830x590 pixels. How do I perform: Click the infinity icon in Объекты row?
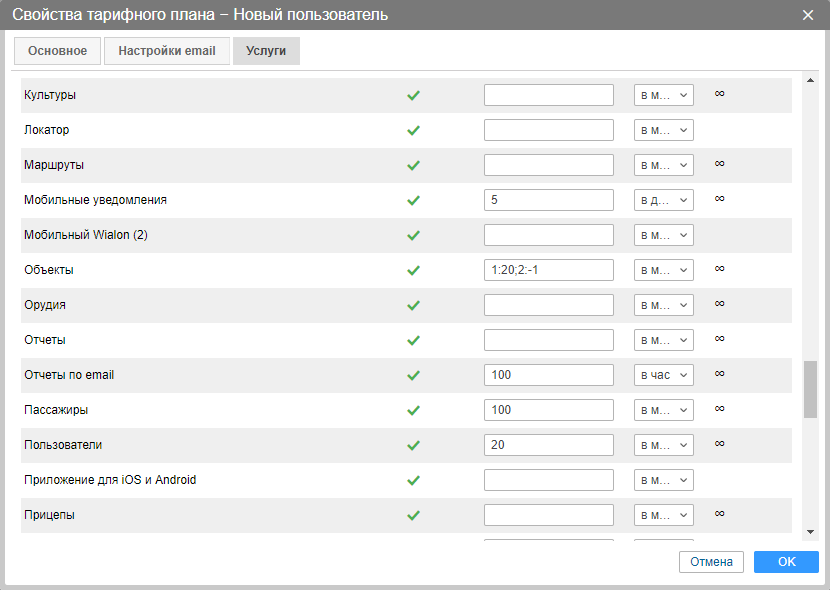coord(719,269)
